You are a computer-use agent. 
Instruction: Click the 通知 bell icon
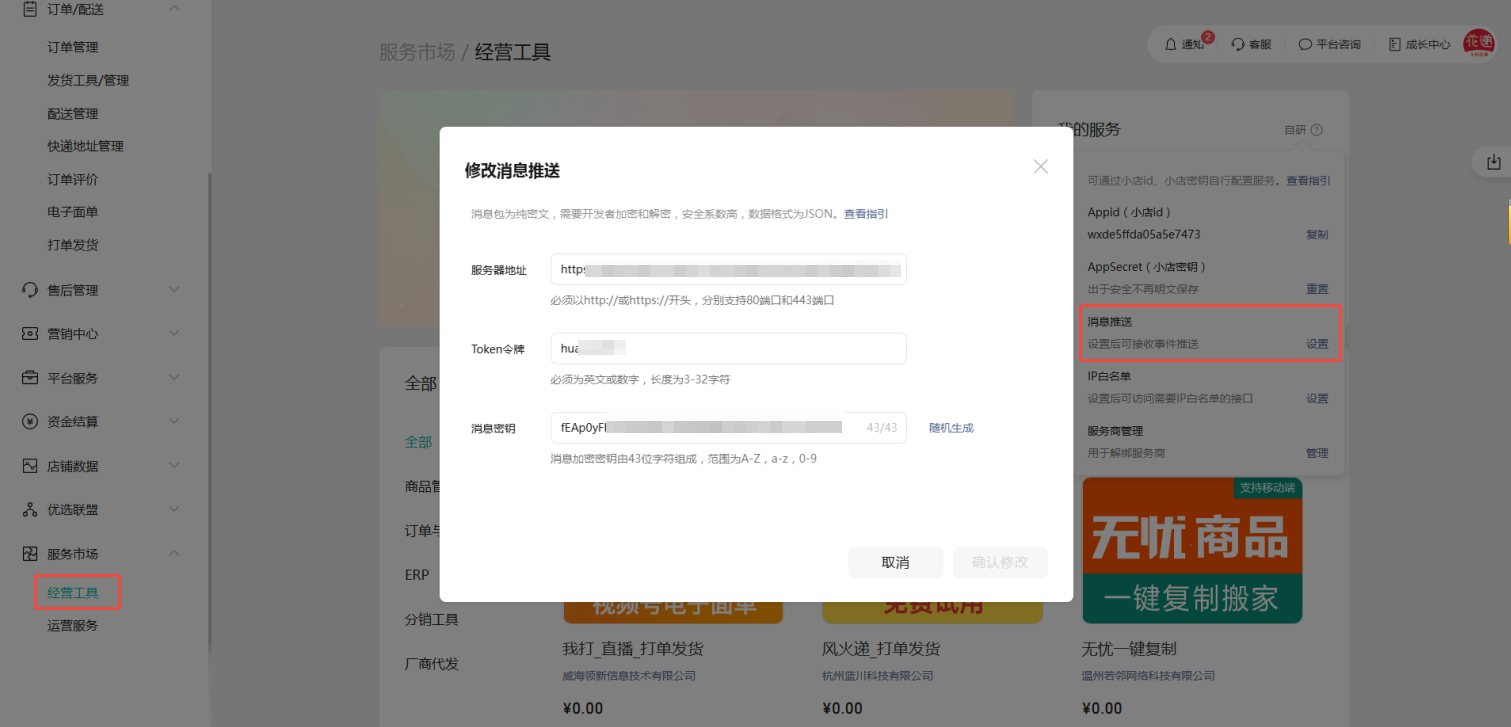[1171, 44]
